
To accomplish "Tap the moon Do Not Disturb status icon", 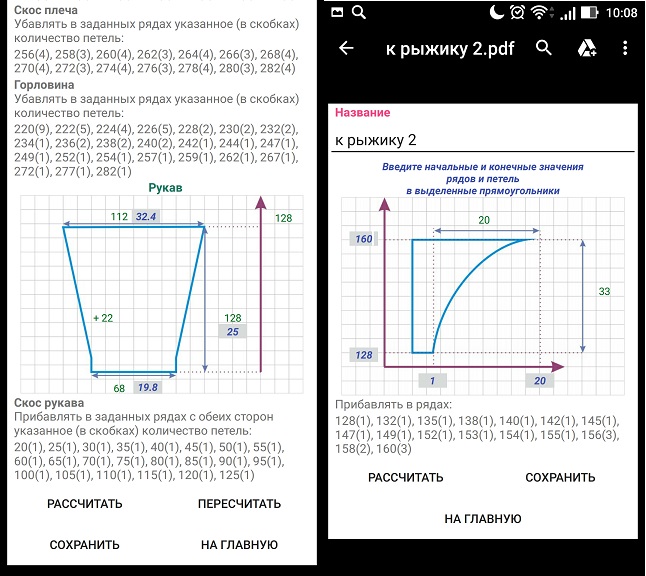I will pos(496,13).
